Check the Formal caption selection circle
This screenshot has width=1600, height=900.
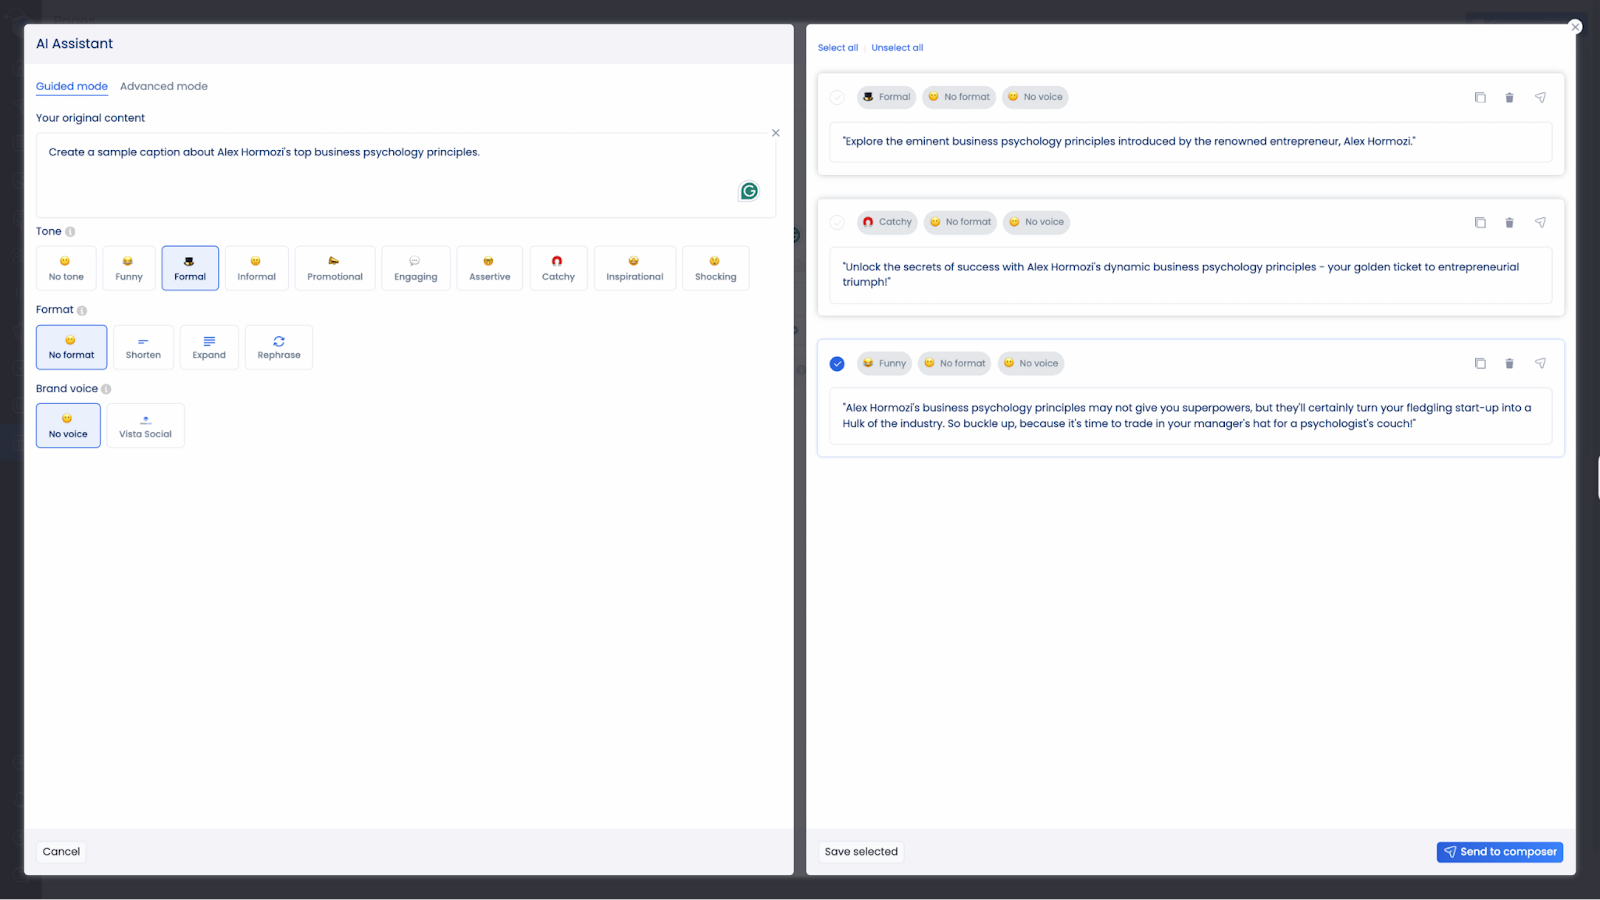[837, 97]
